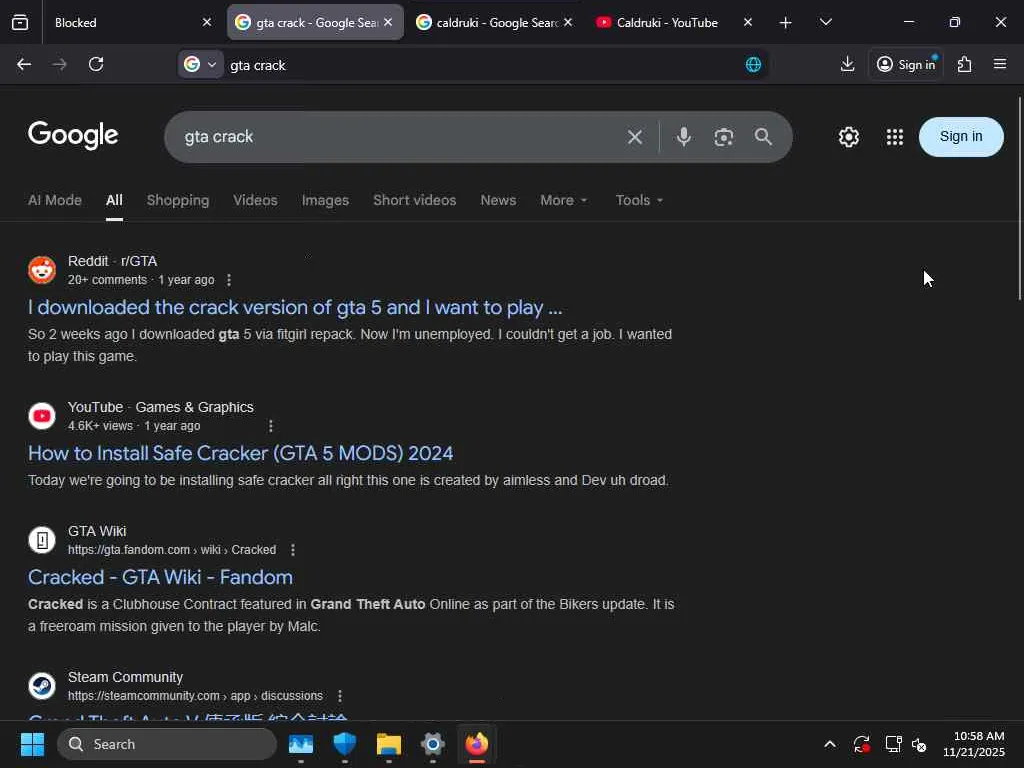Image resolution: width=1024 pixels, height=768 pixels.
Task: Open Windows Security shield from taskbar
Action: (344, 744)
